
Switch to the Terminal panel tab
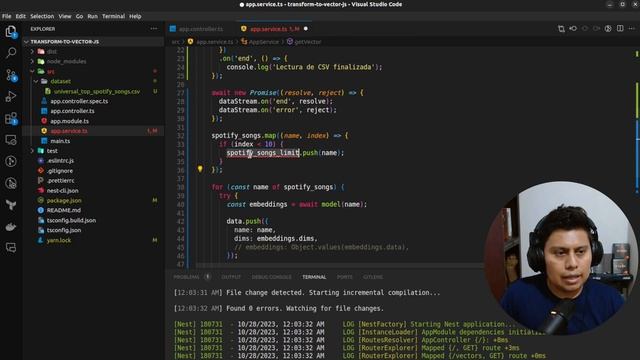click(x=314, y=277)
